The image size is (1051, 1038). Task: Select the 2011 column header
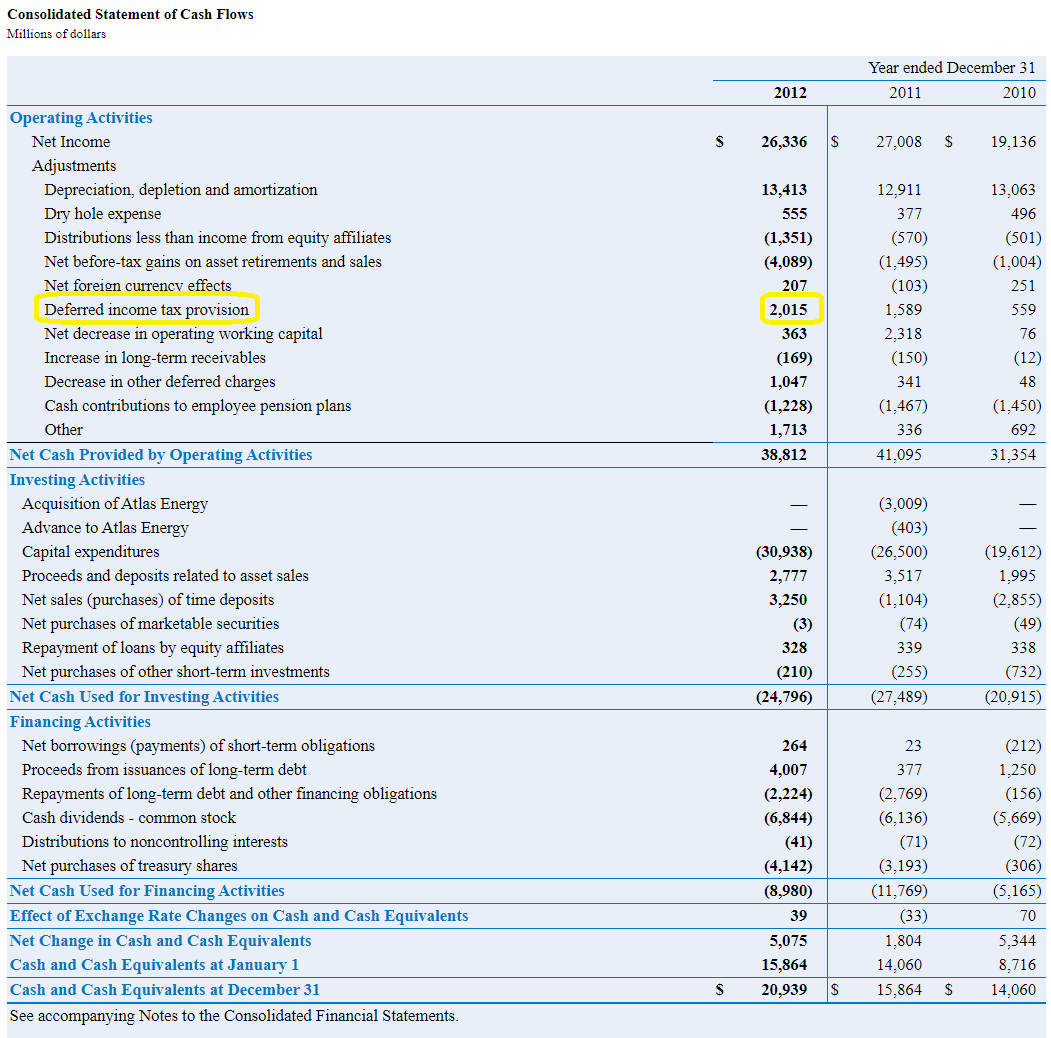click(x=904, y=93)
